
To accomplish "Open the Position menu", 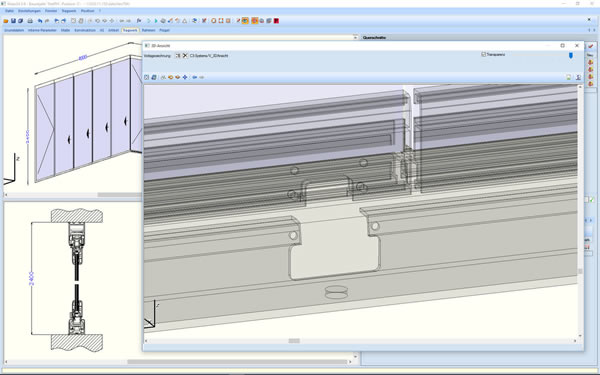I will pyautogui.click(x=87, y=11).
